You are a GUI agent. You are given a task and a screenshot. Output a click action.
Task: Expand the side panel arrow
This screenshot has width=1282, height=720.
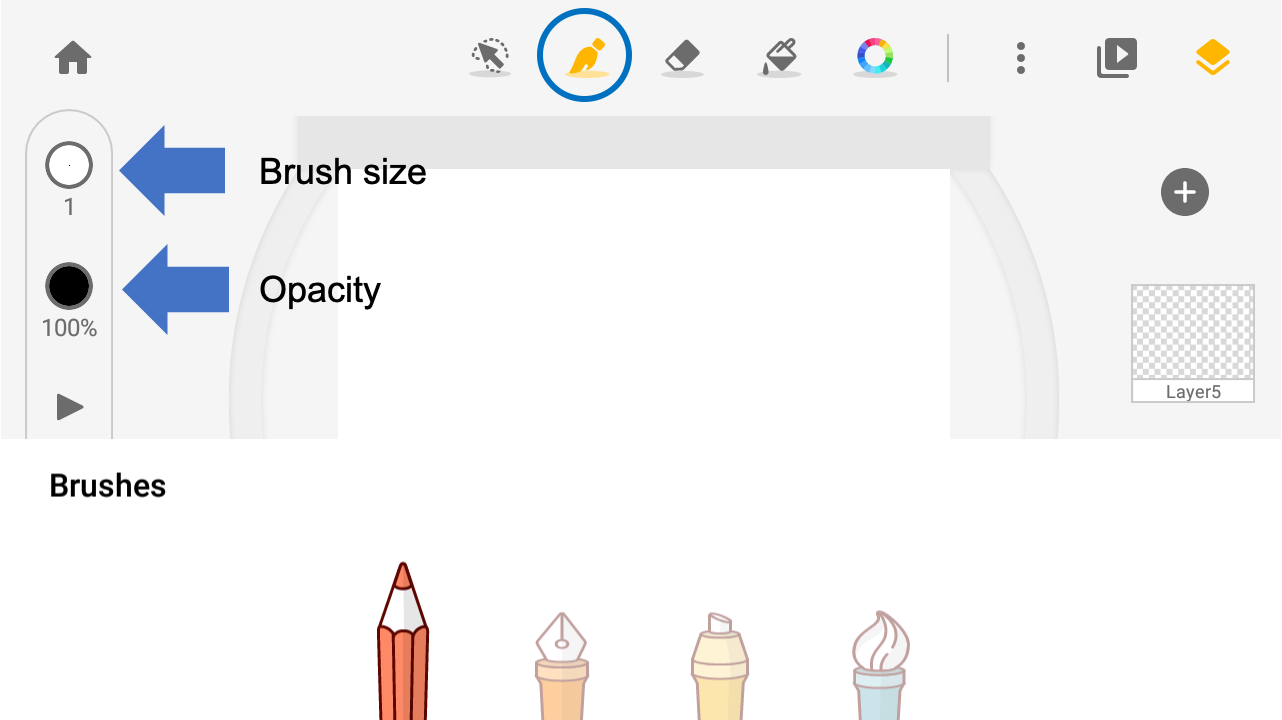click(x=69, y=407)
